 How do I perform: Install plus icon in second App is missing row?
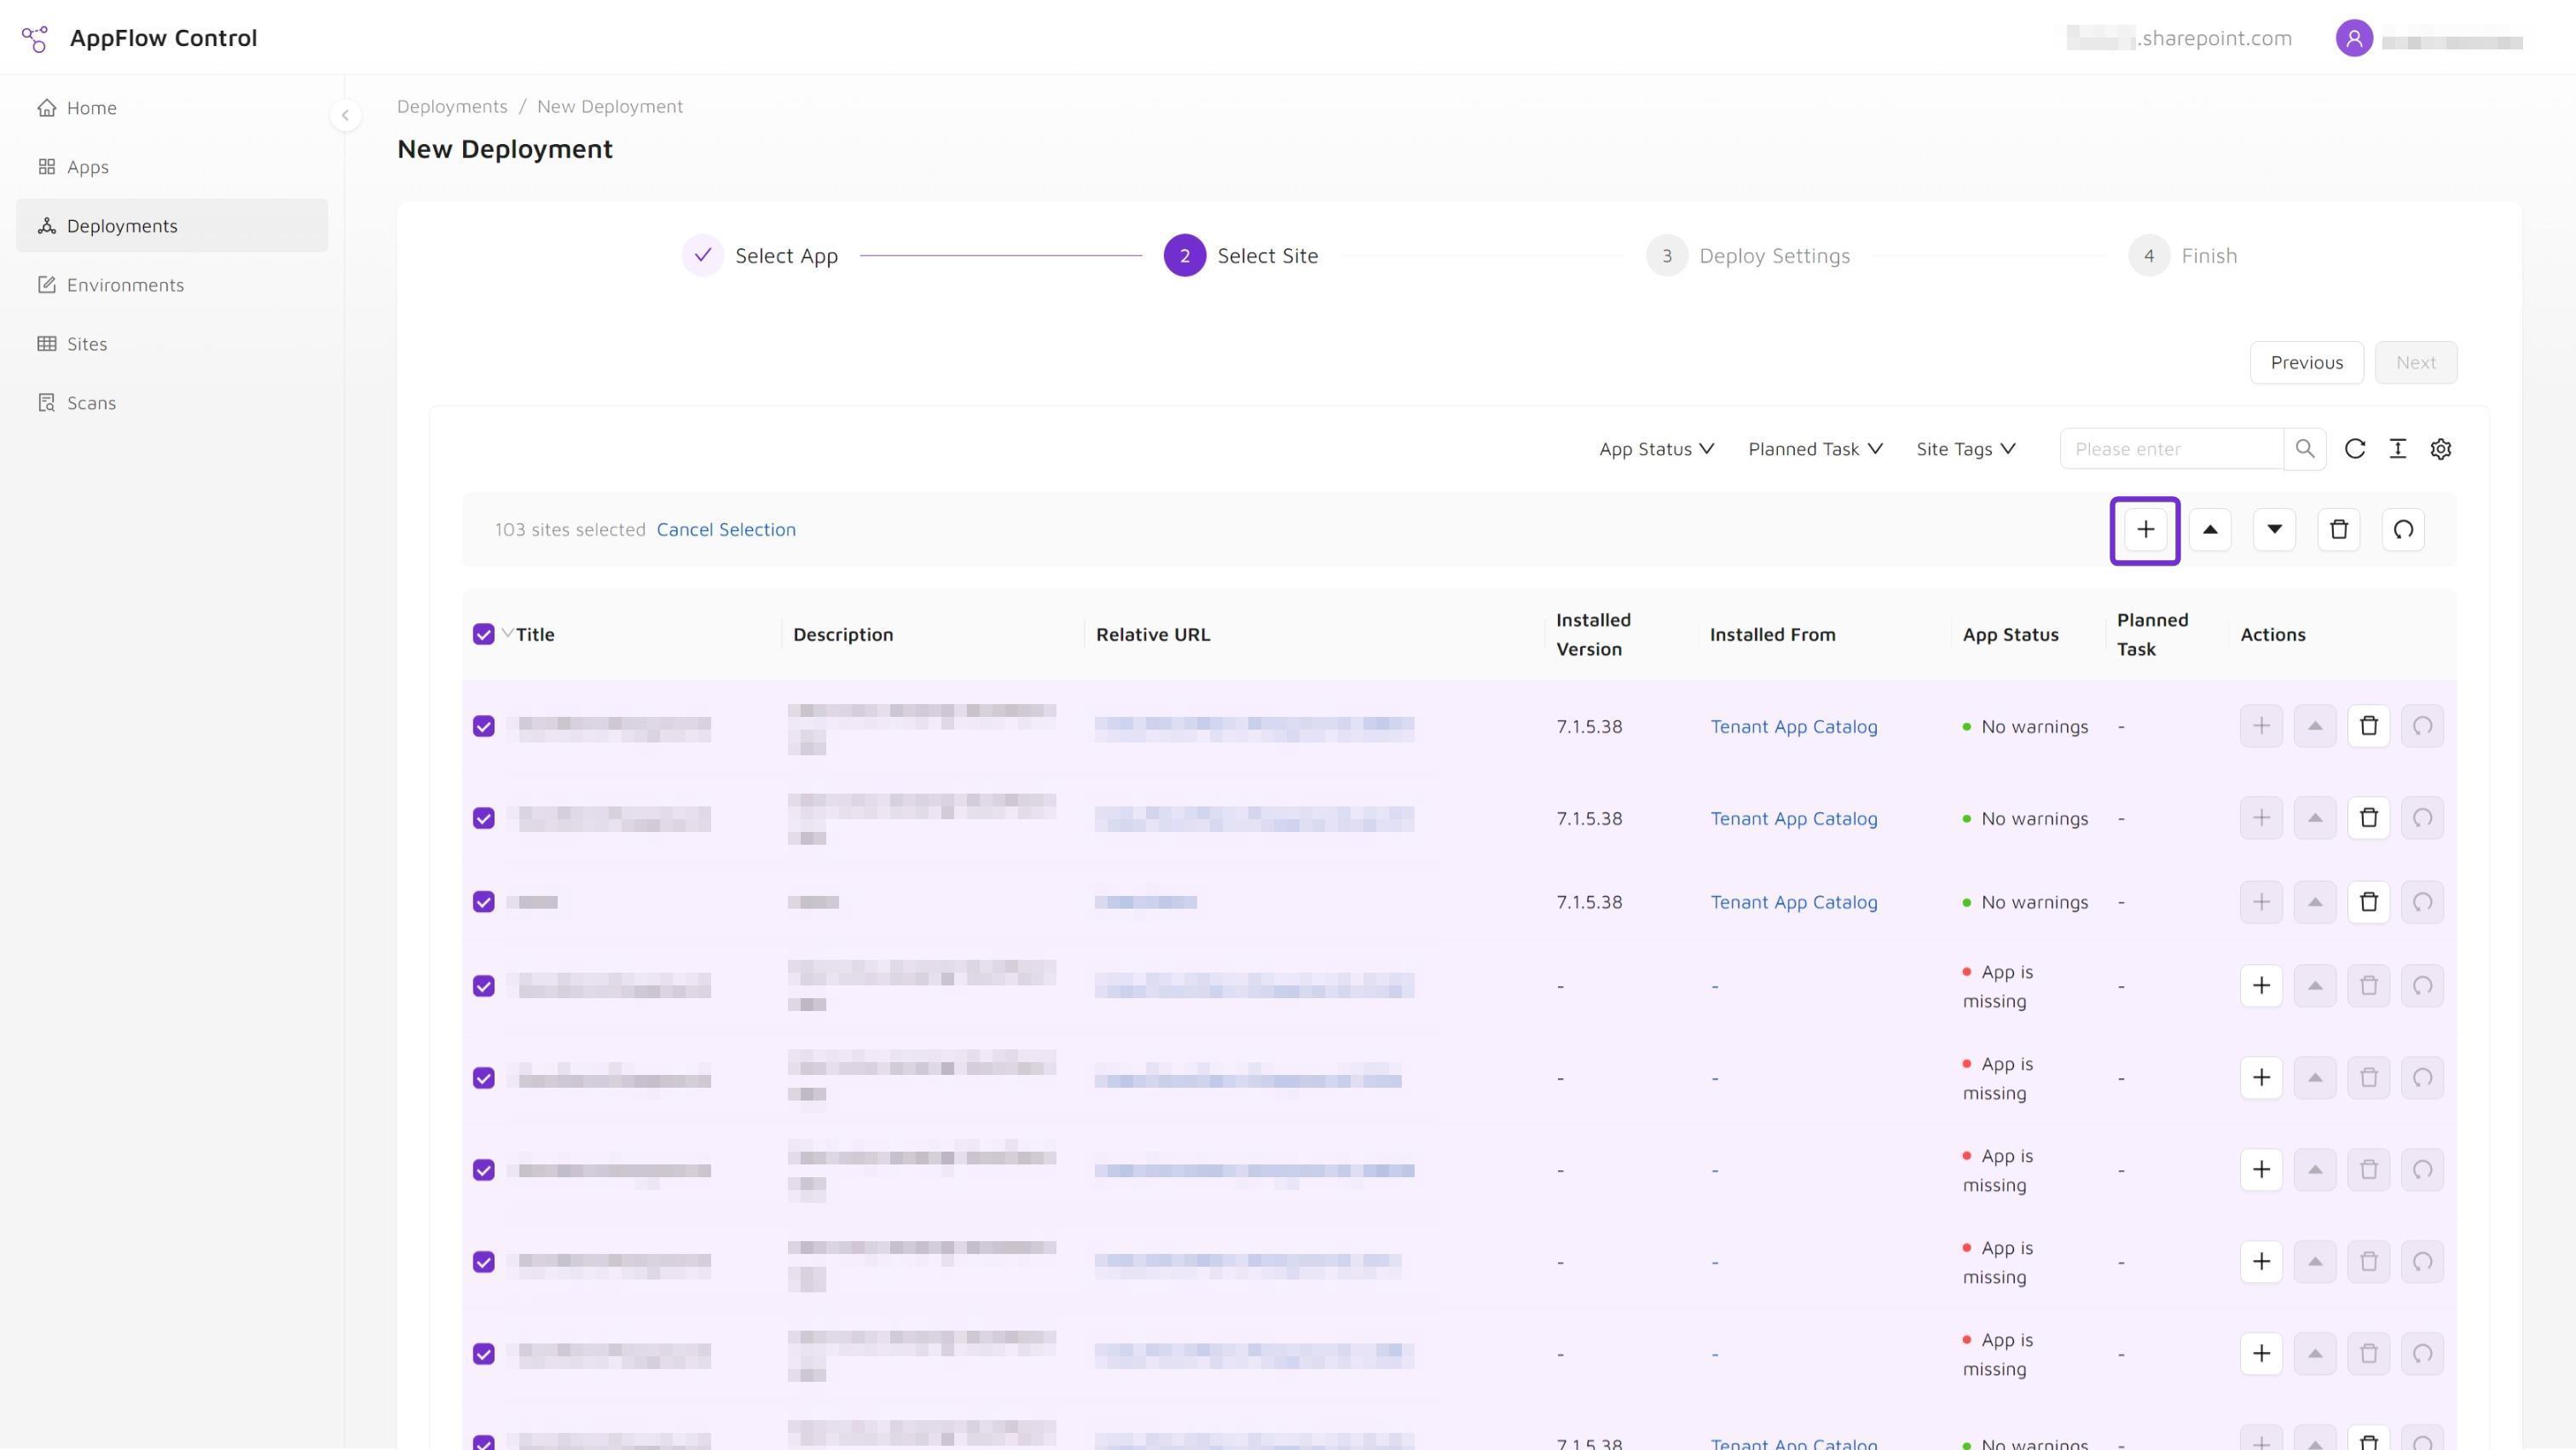coord(2261,1078)
